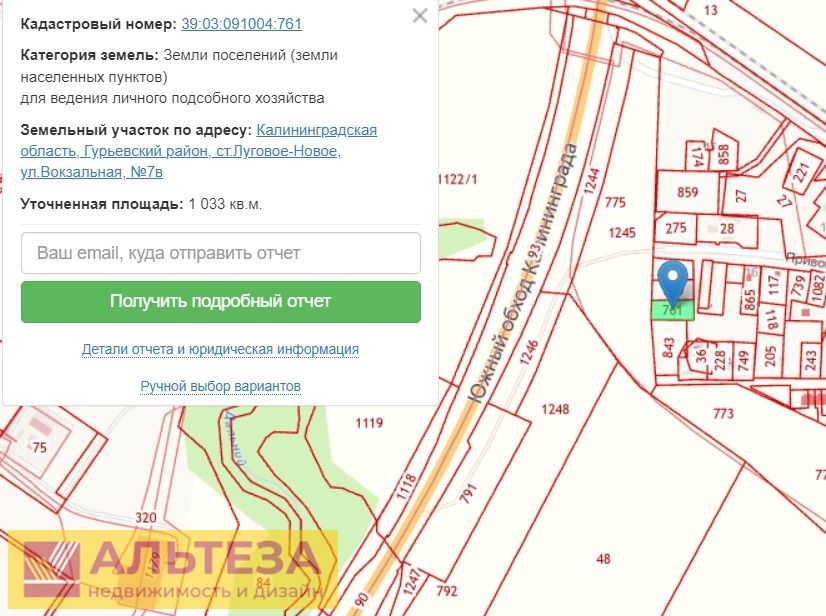Select parcel 1245 on the map
The height and width of the screenshot is (616, 826).
click(x=622, y=232)
